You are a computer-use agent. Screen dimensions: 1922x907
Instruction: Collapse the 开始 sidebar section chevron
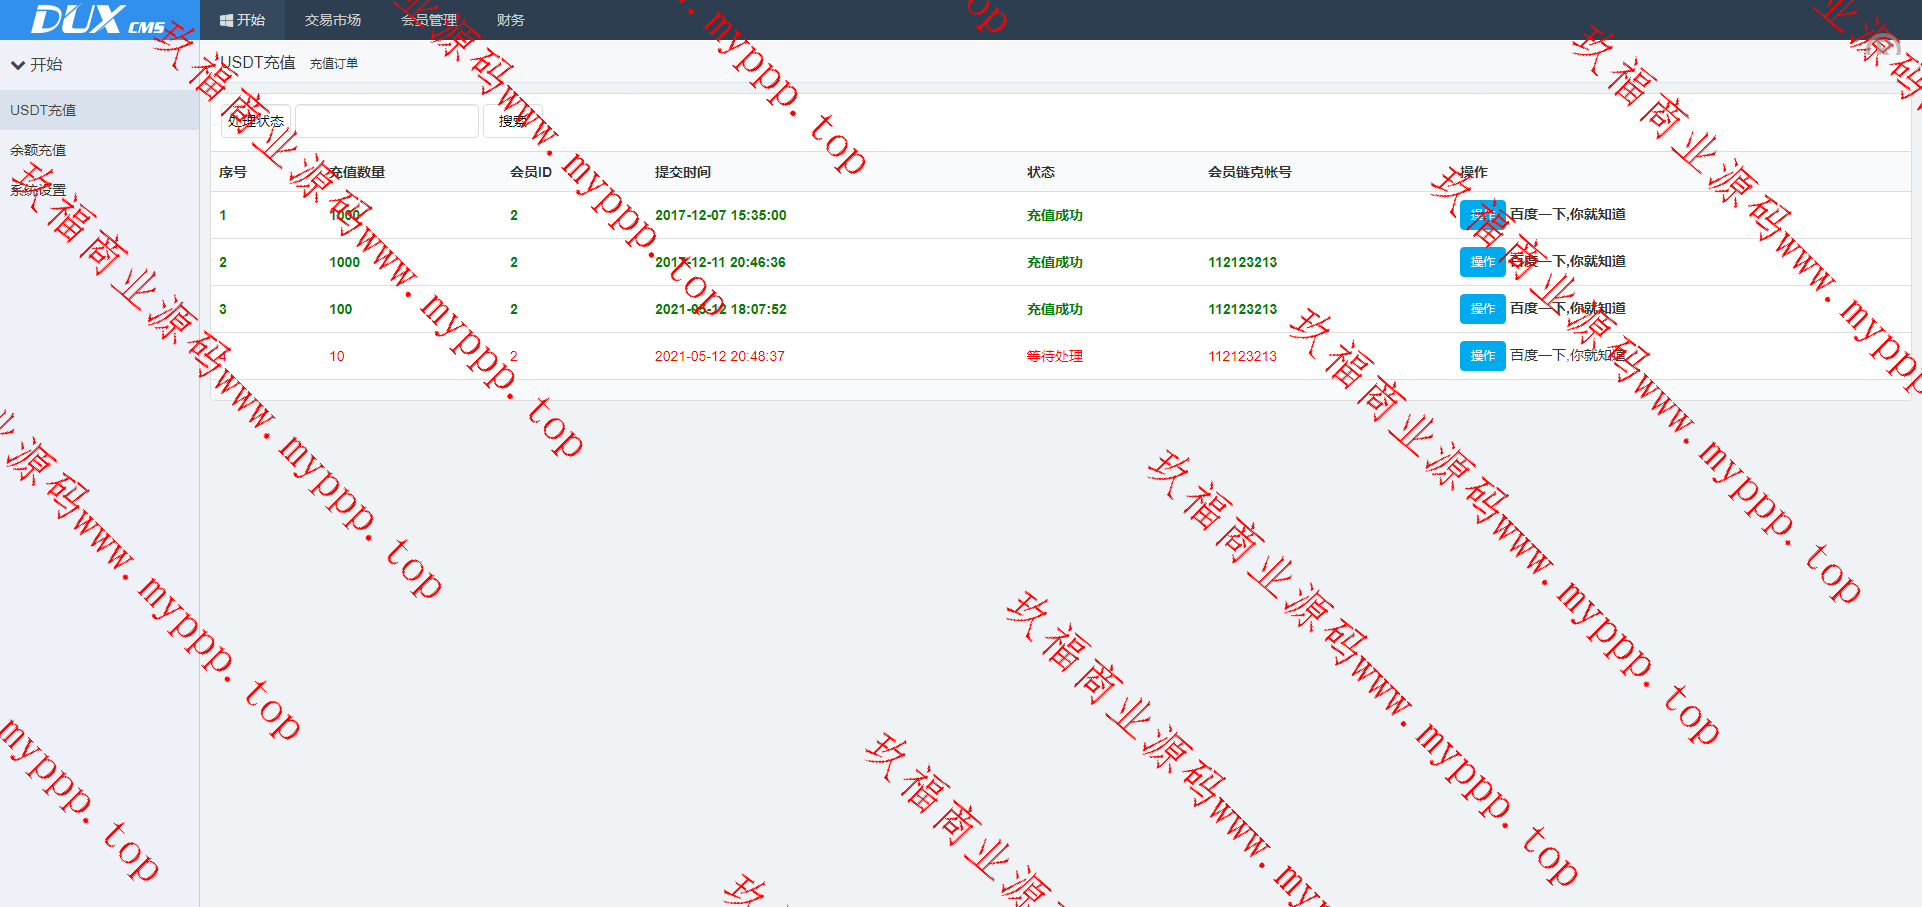coord(18,65)
